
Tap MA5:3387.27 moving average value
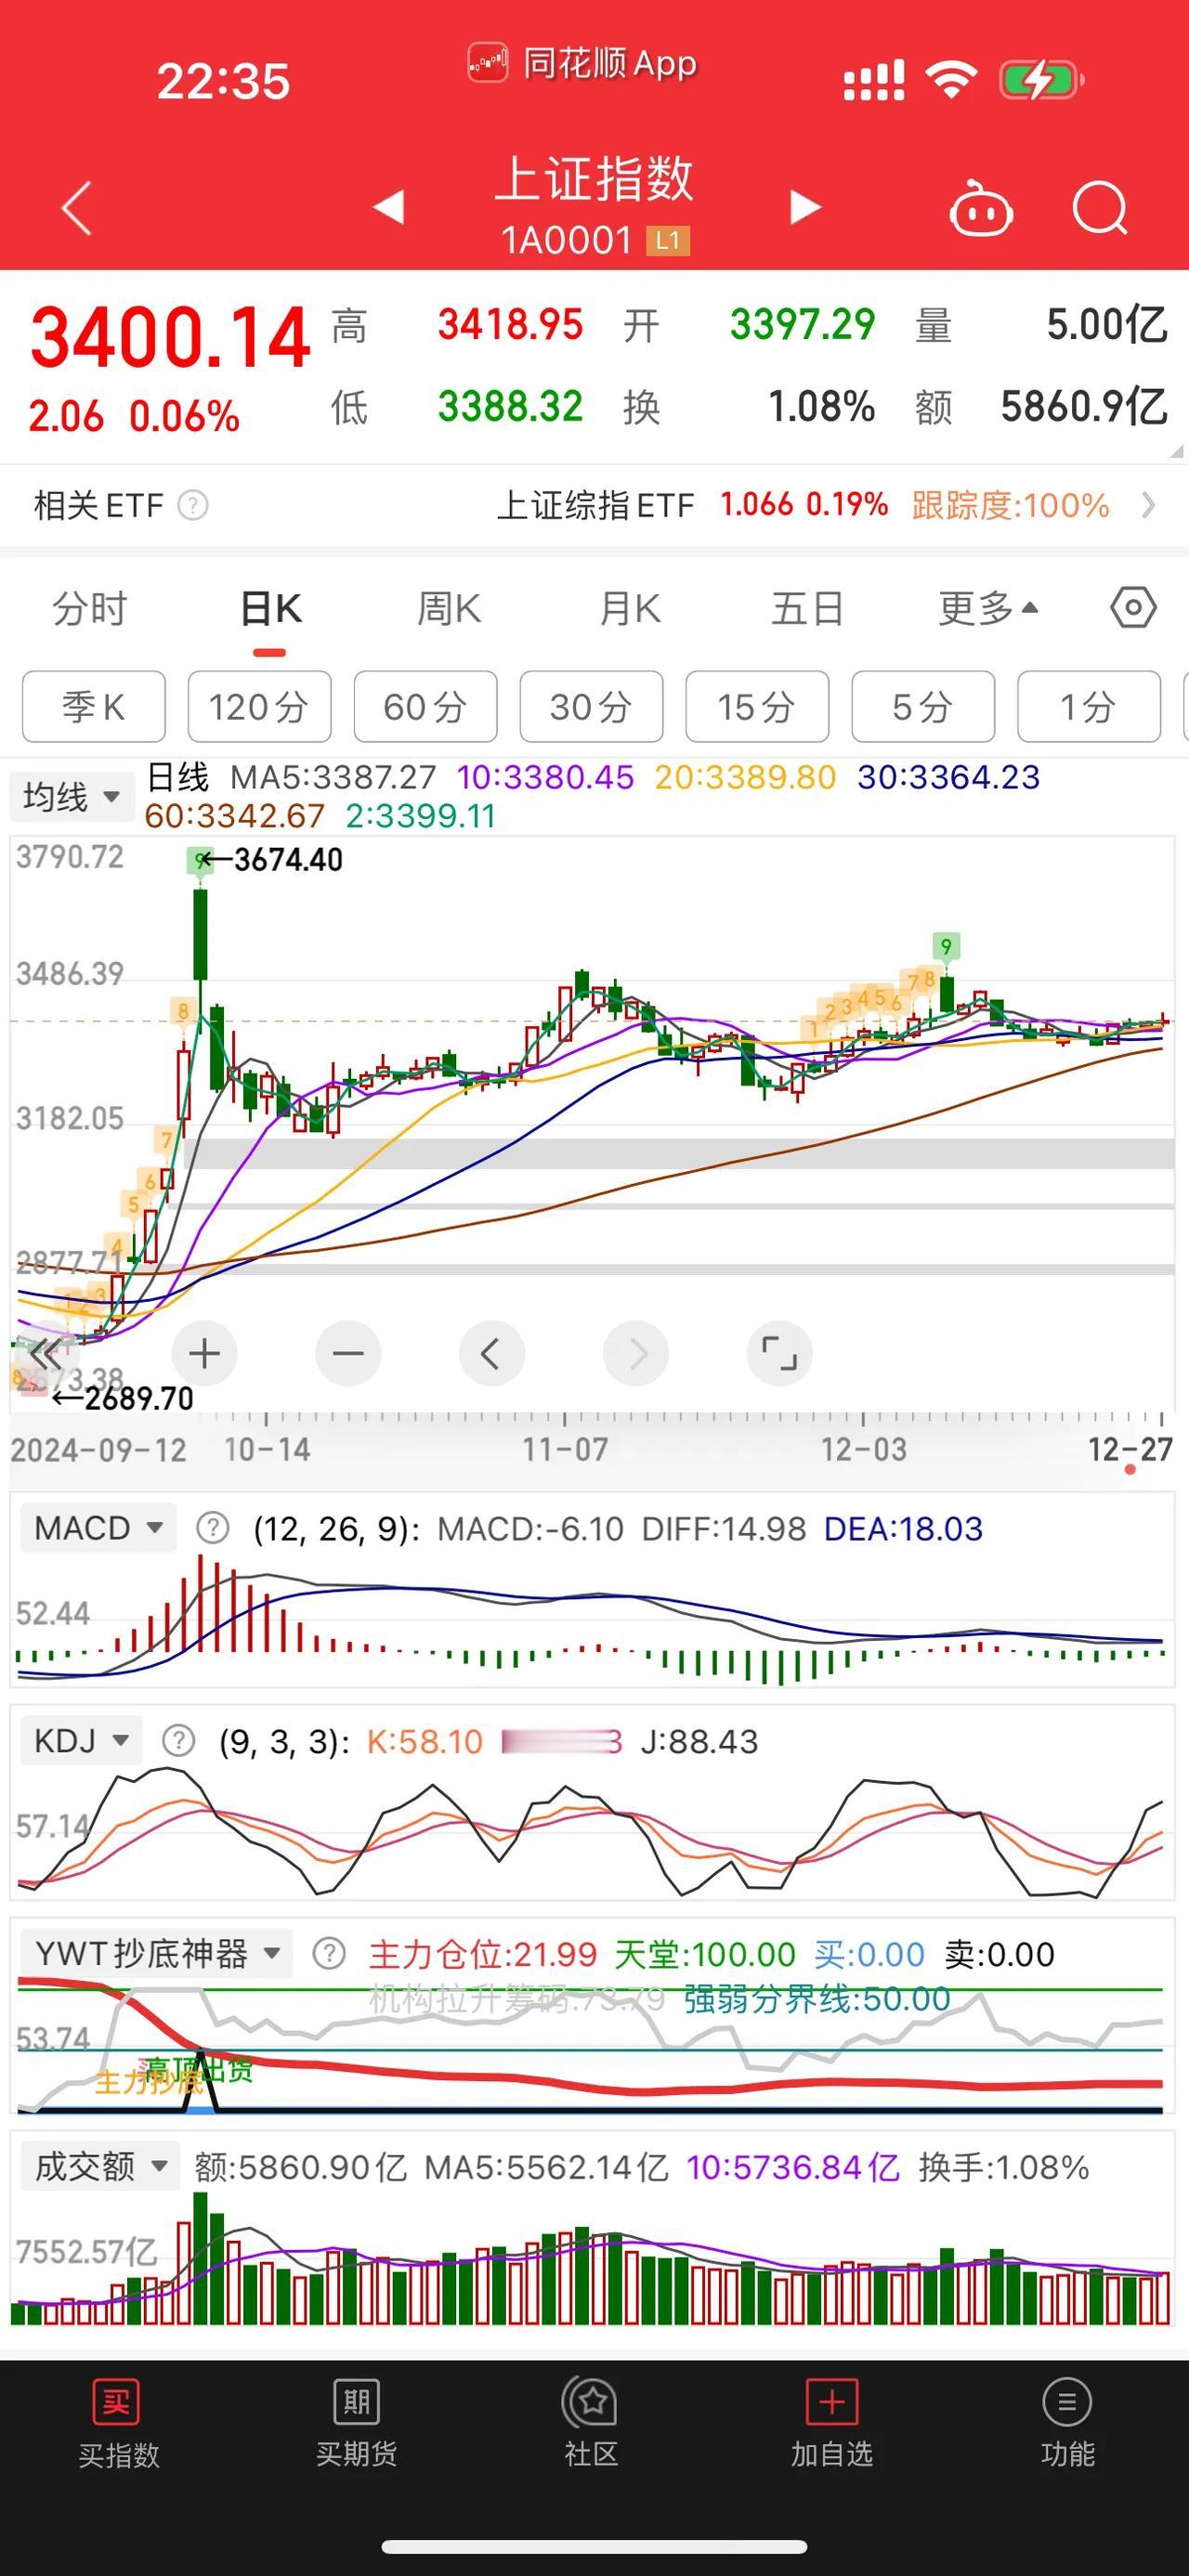pos(333,777)
